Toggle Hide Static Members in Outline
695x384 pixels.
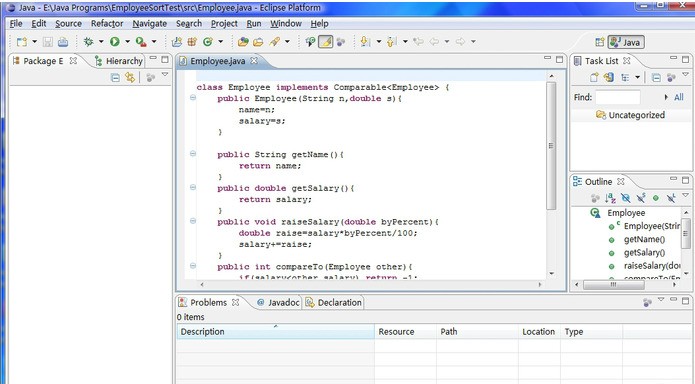[x=640, y=198]
